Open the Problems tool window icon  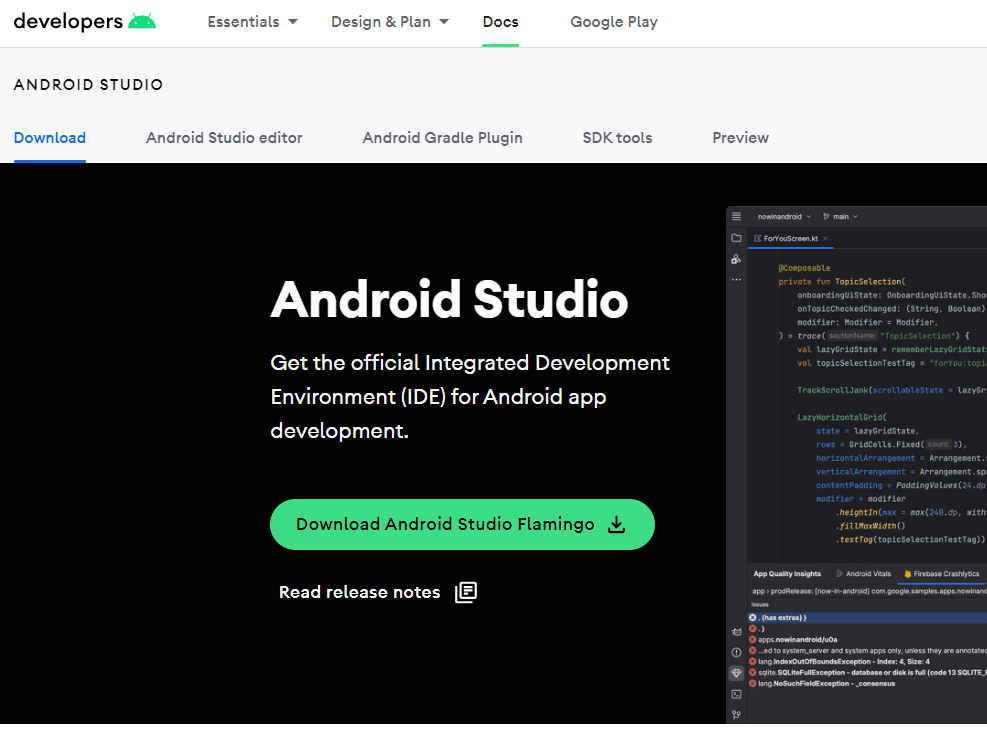pyautogui.click(x=736, y=652)
